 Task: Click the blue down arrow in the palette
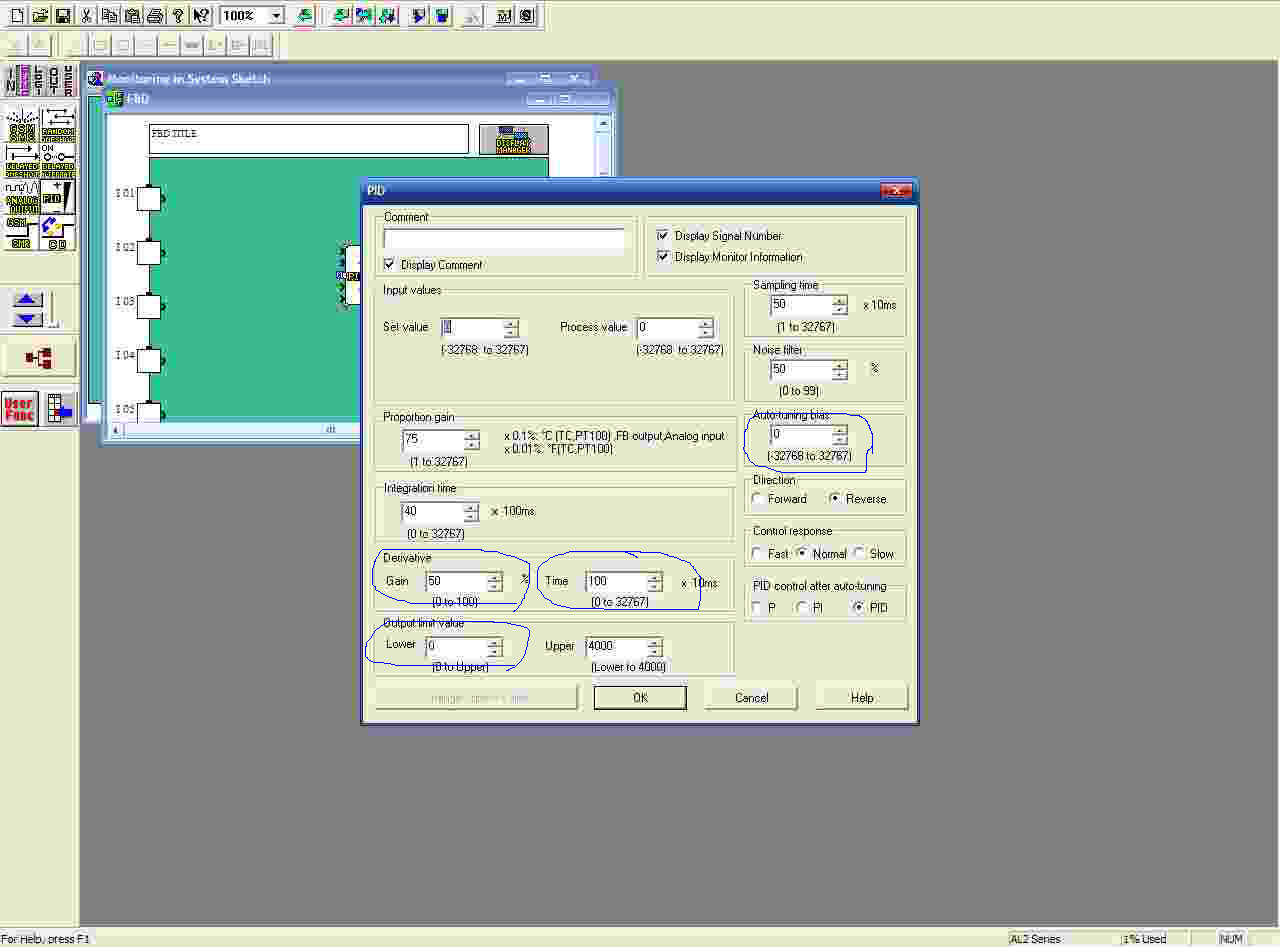click(x=28, y=318)
